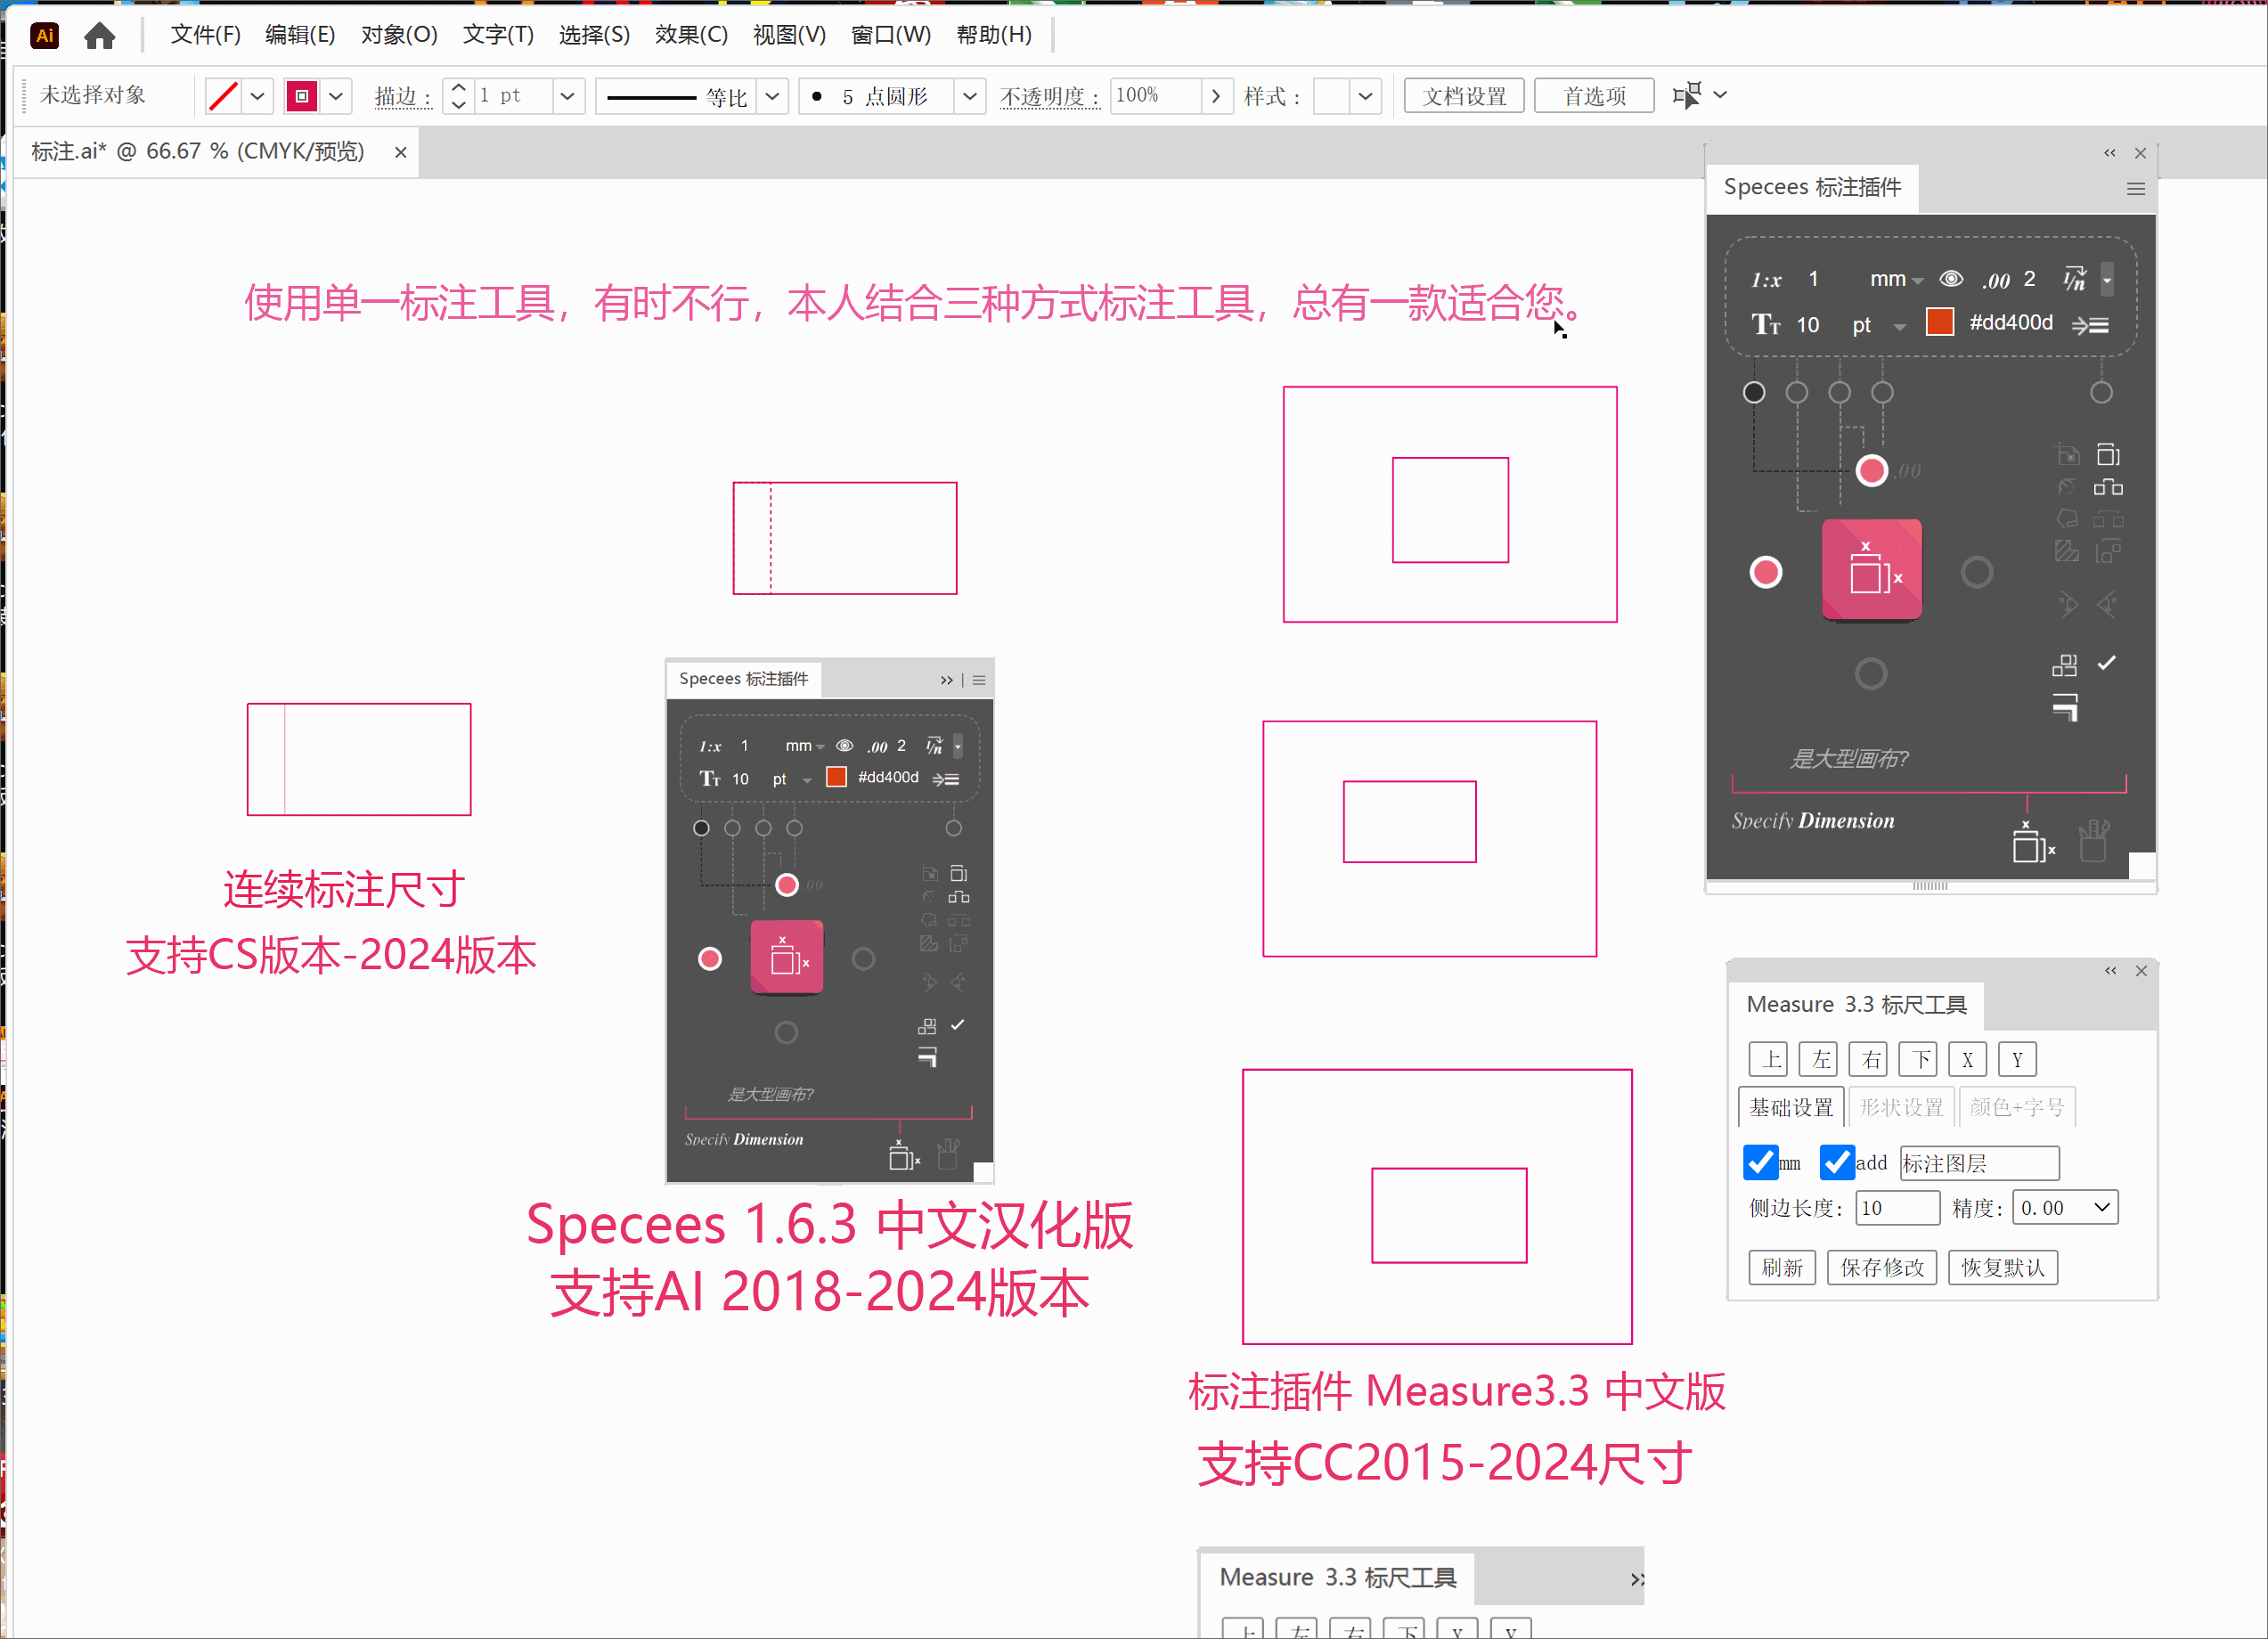Click the #dd400d orange swatch in Specees
Viewport: 2268px width, 1639px height.
click(x=1939, y=322)
